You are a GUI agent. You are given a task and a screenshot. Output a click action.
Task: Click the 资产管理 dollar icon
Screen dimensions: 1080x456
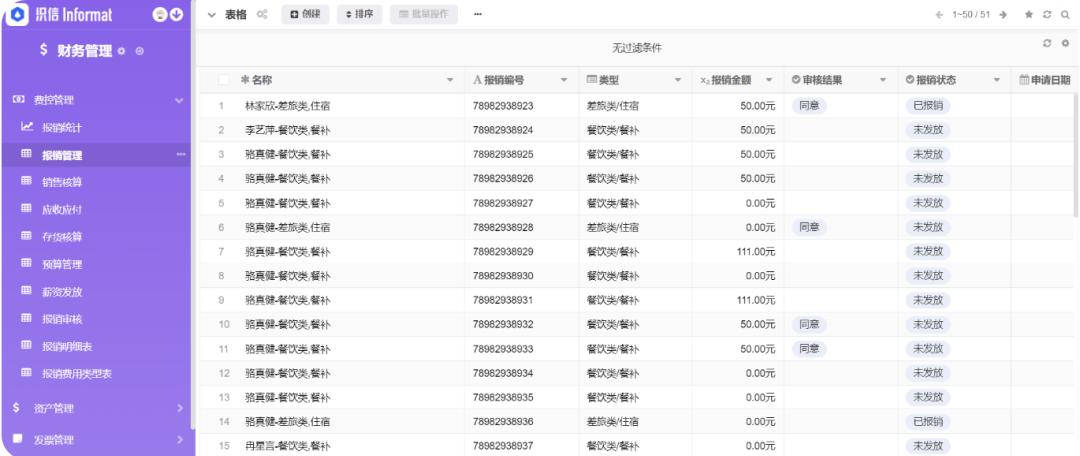[x=17, y=408]
